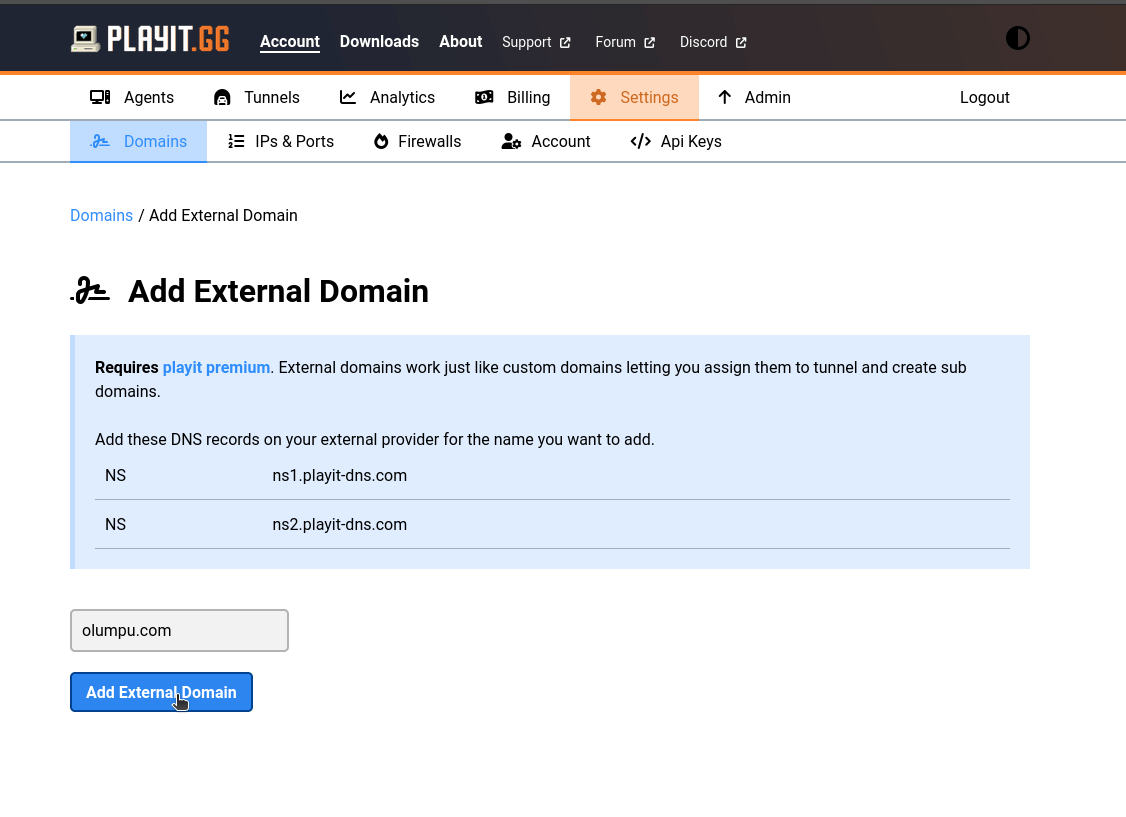Click the Tunnels house icon
1126x817 pixels.
tap(221, 97)
